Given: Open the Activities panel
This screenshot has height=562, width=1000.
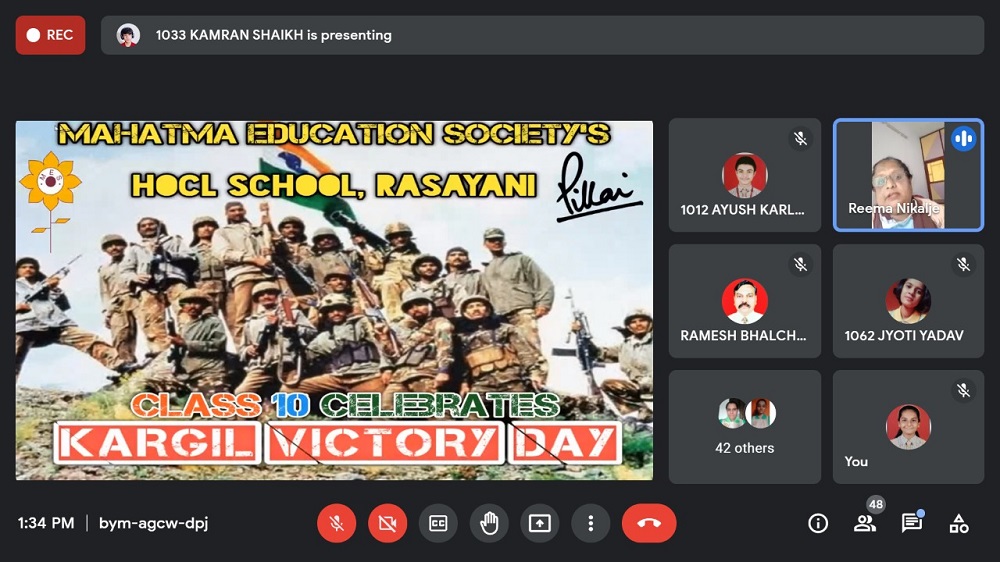Looking at the screenshot, I should [959, 523].
